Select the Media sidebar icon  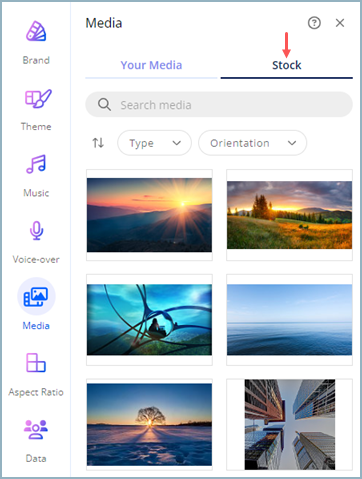pyautogui.click(x=36, y=296)
